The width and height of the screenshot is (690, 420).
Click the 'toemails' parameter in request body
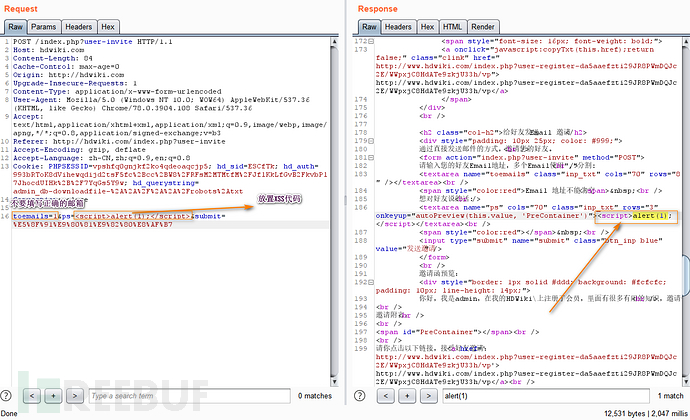(x=31, y=216)
